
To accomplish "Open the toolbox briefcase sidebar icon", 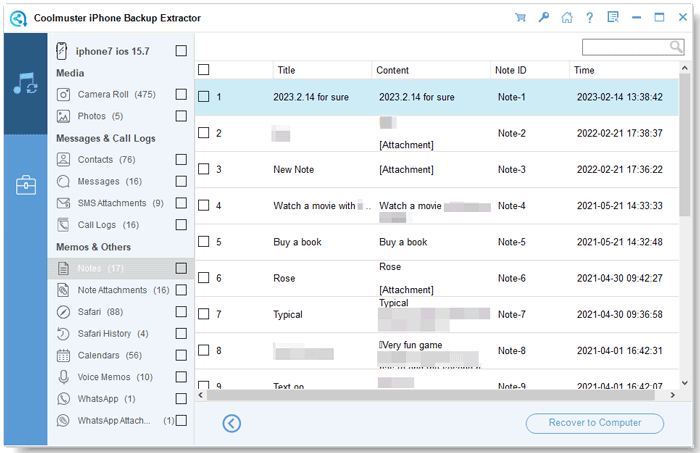I will [x=26, y=185].
